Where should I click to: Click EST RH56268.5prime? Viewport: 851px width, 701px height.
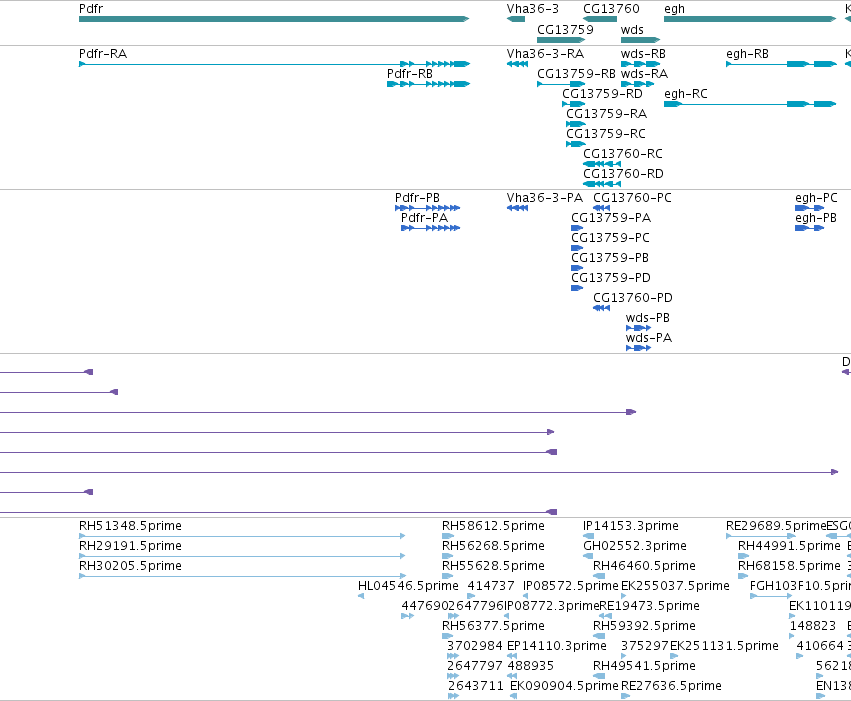(x=493, y=546)
